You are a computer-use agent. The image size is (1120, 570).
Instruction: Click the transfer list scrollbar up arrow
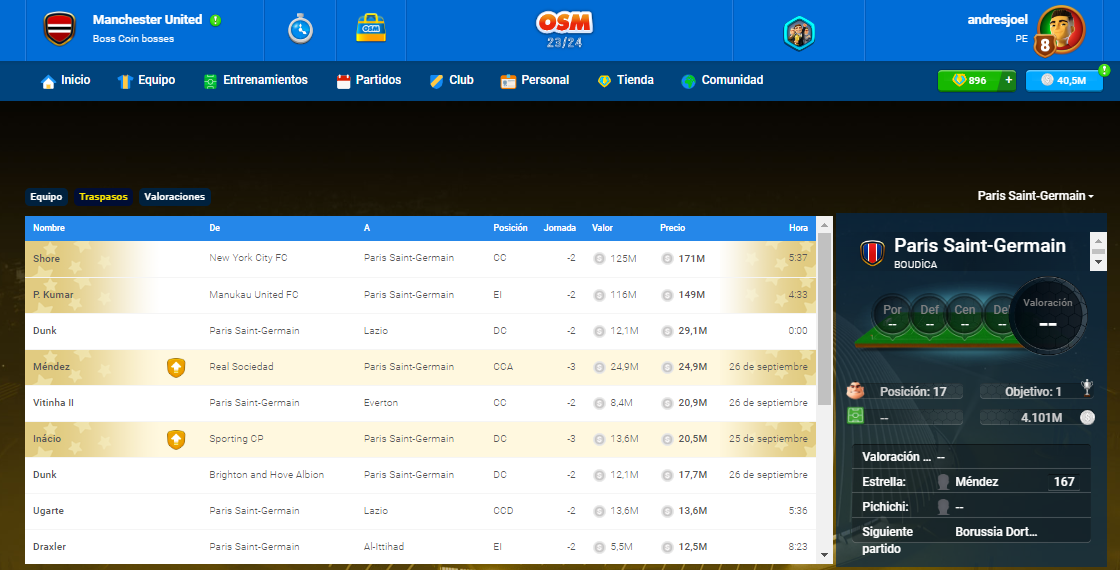point(824,225)
